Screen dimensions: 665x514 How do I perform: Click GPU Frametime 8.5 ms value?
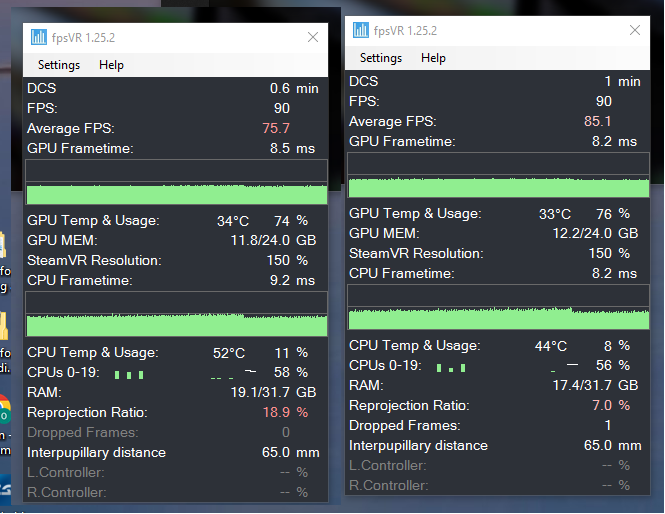(x=292, y=148)
